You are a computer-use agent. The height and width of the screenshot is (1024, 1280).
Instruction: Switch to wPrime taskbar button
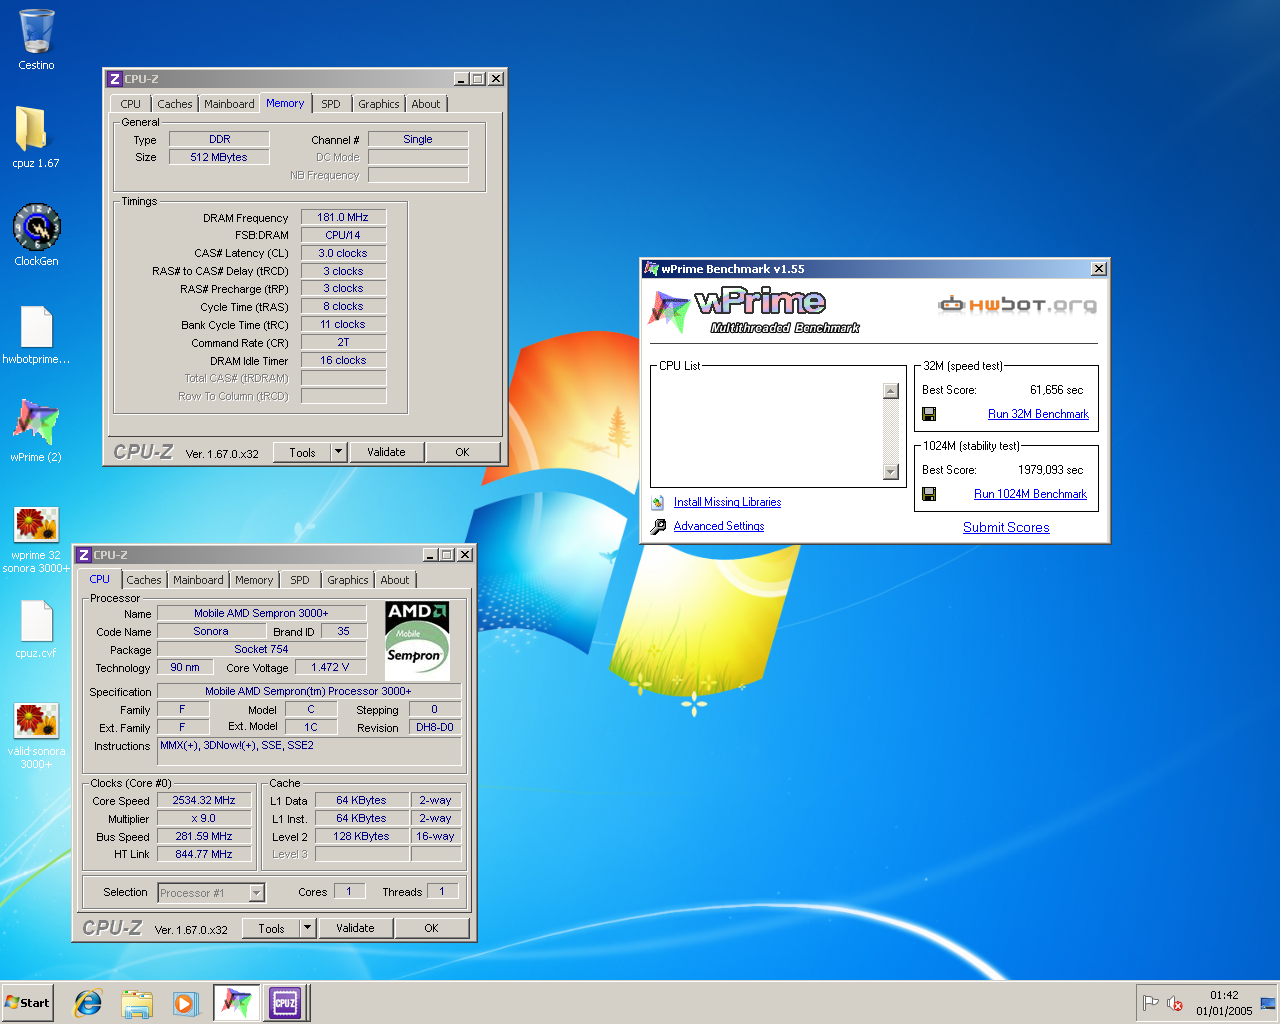click(236, 1003)
